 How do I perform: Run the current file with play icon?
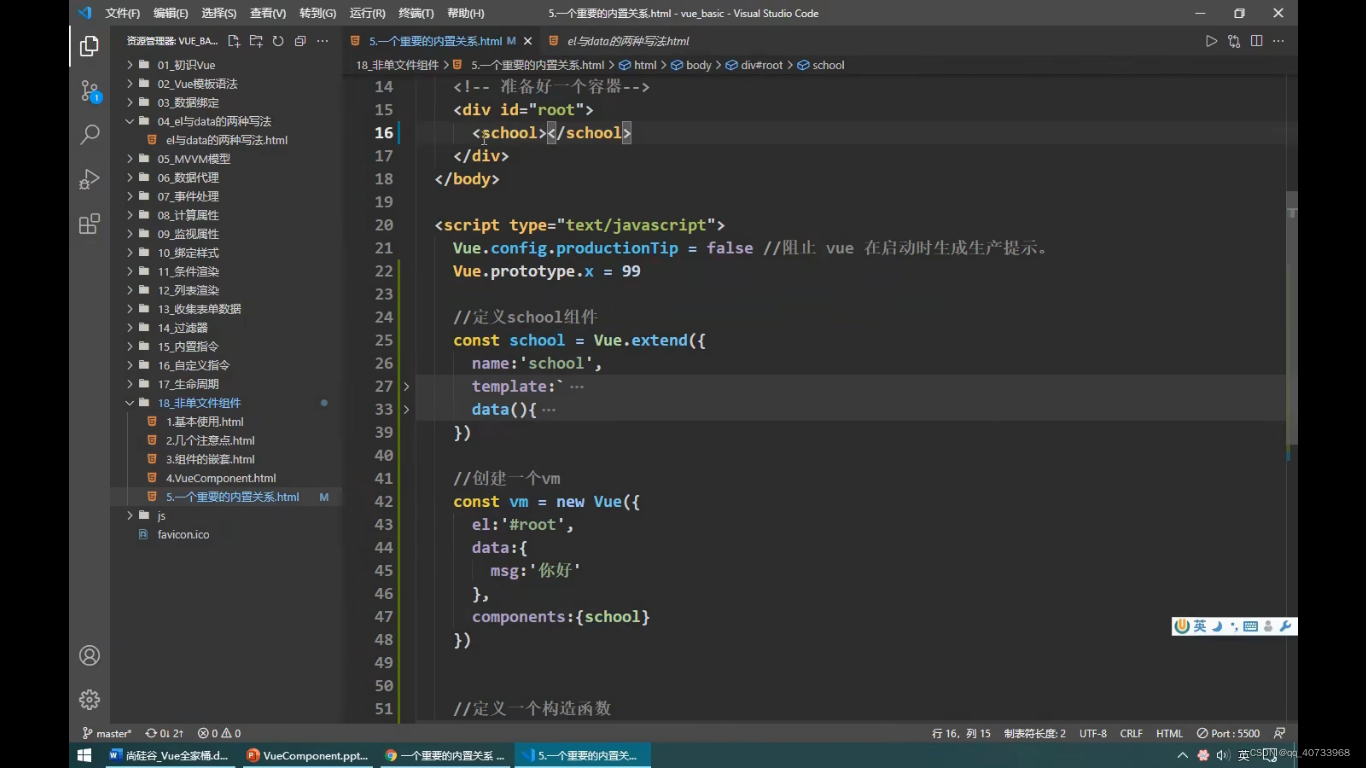pos(1211,41)
